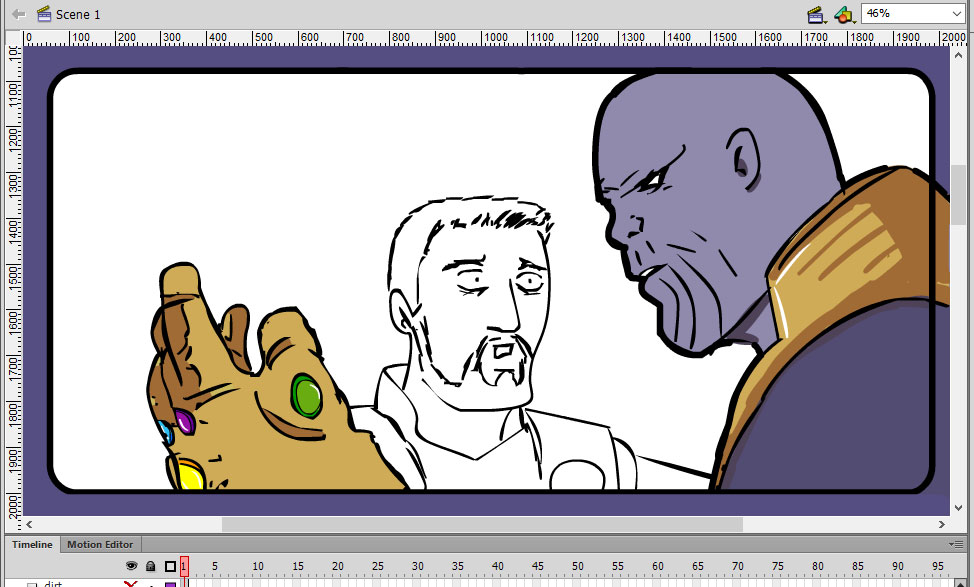Click frame 75 on the timeline ruler
The height and width of the screenshot is (587, 974).
(x=778, y=566)
